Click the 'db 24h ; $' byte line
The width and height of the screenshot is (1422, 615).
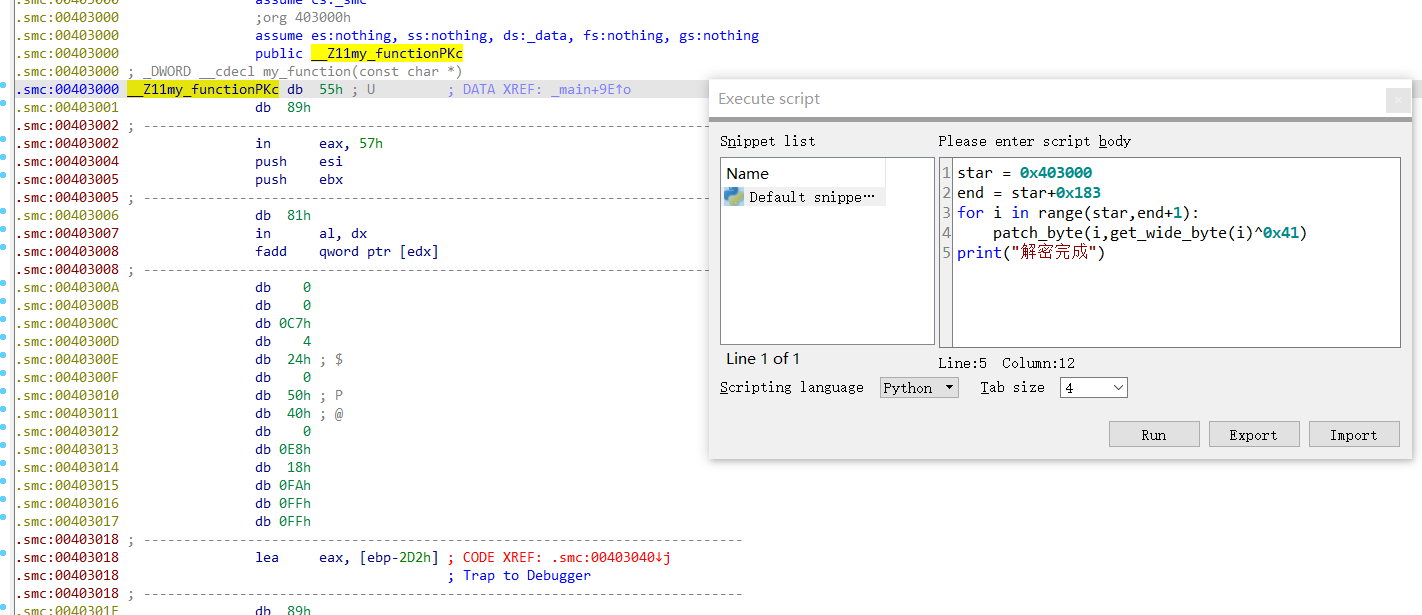point(299,359)
